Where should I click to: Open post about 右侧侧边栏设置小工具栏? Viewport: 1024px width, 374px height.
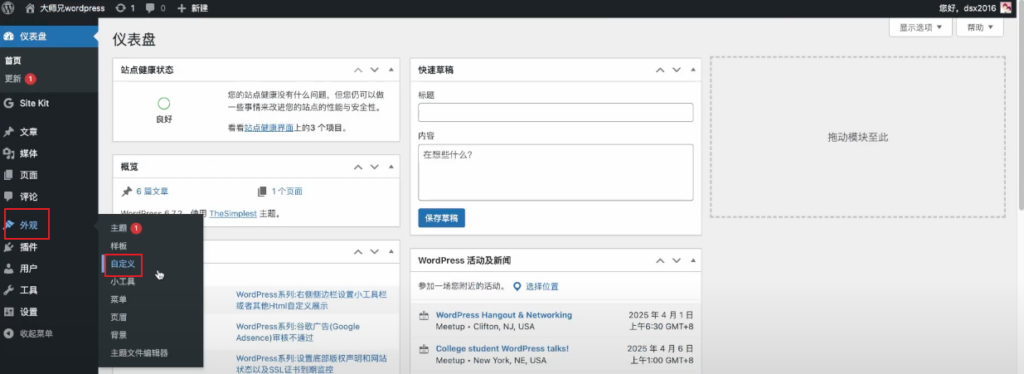point(313,300)
